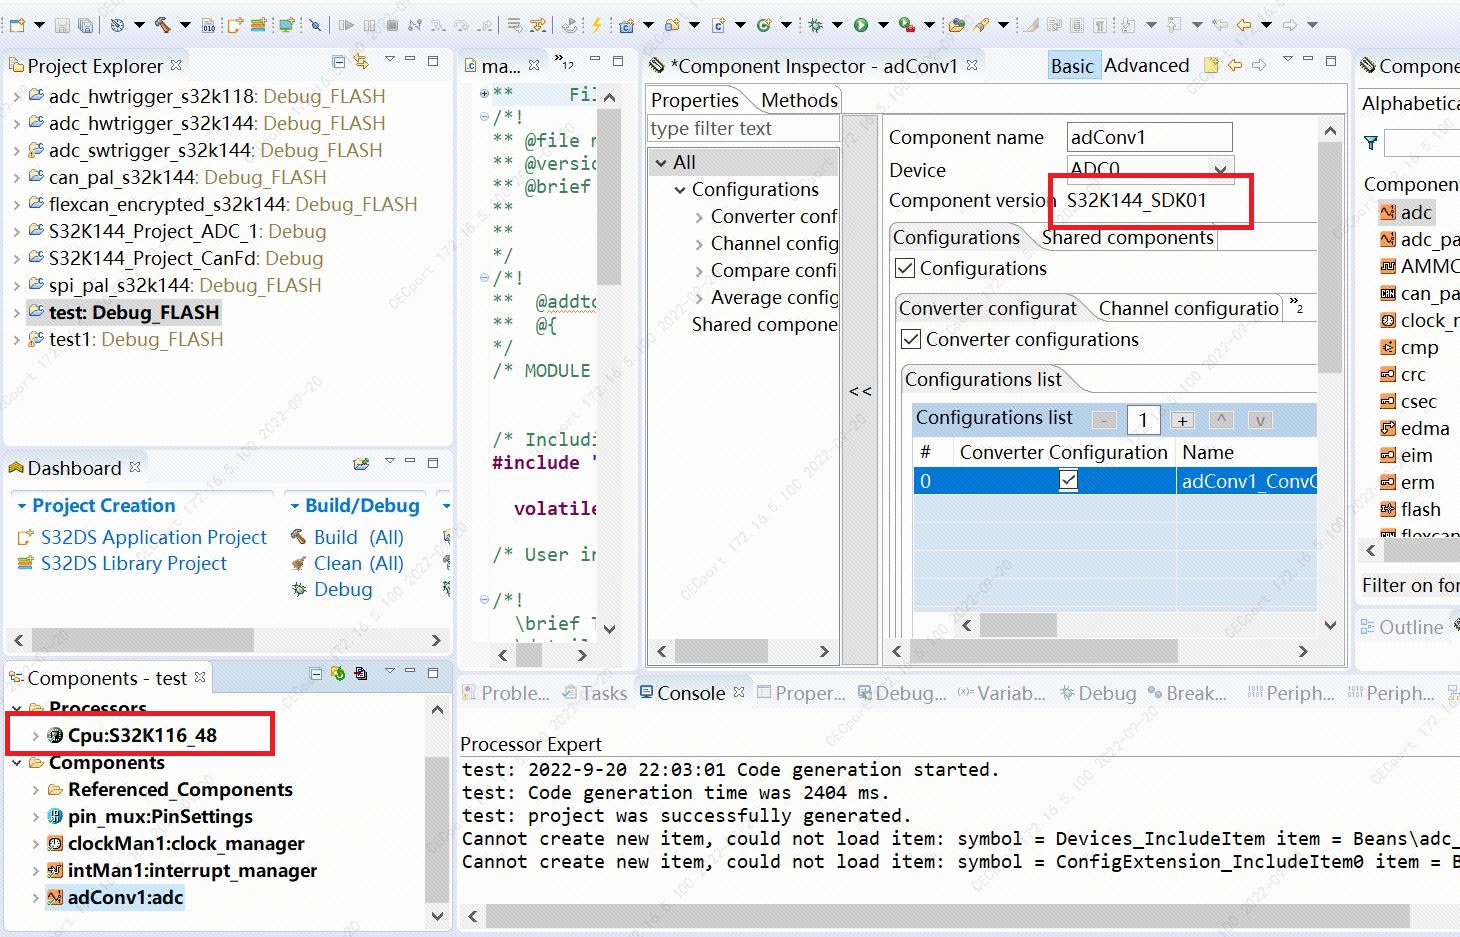Disable the Converter configurations checkbox
The image size is (1460, 937).
(910, 339)
